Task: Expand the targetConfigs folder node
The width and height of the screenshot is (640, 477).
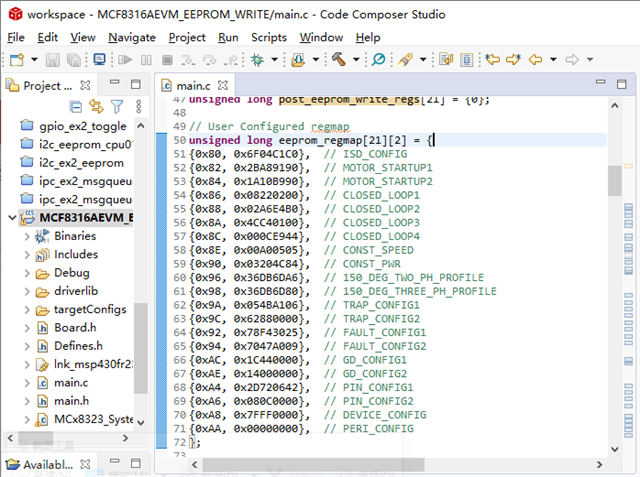Action: pos(27,310)
